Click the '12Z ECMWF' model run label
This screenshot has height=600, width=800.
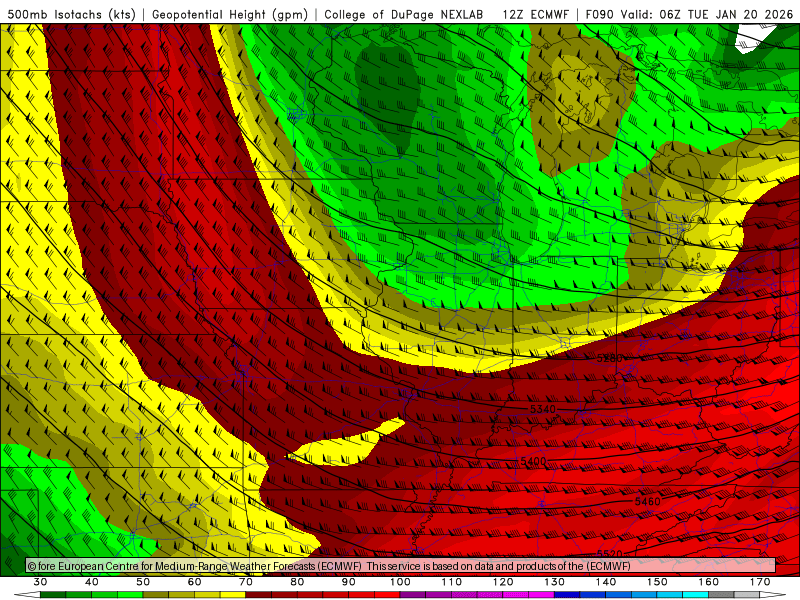535,14
